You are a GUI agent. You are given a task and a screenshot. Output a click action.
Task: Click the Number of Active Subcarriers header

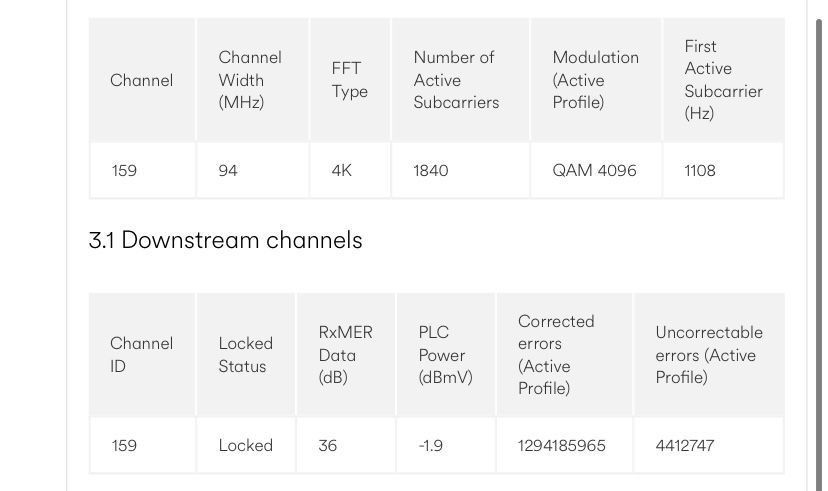[456, 80]
